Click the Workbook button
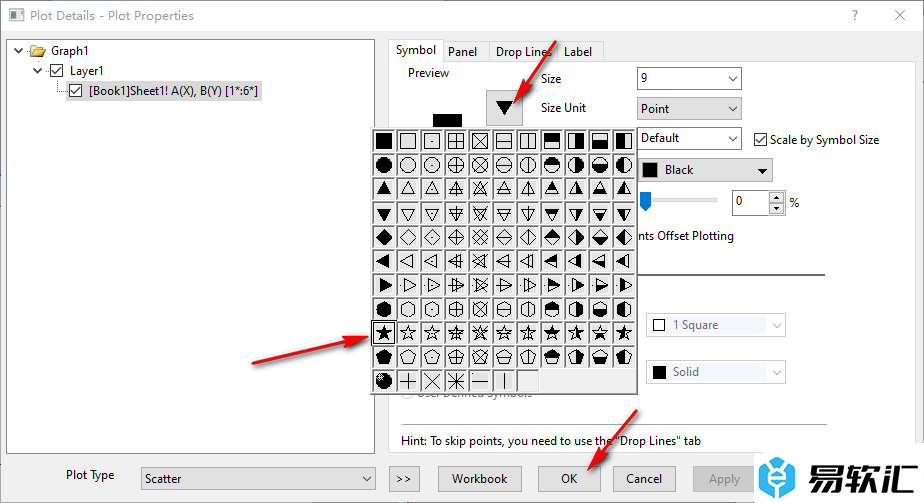 pos(480,478)
